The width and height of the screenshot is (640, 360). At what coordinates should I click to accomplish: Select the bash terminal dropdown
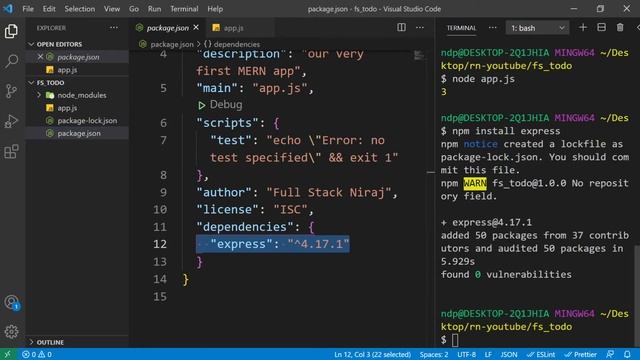537,28
